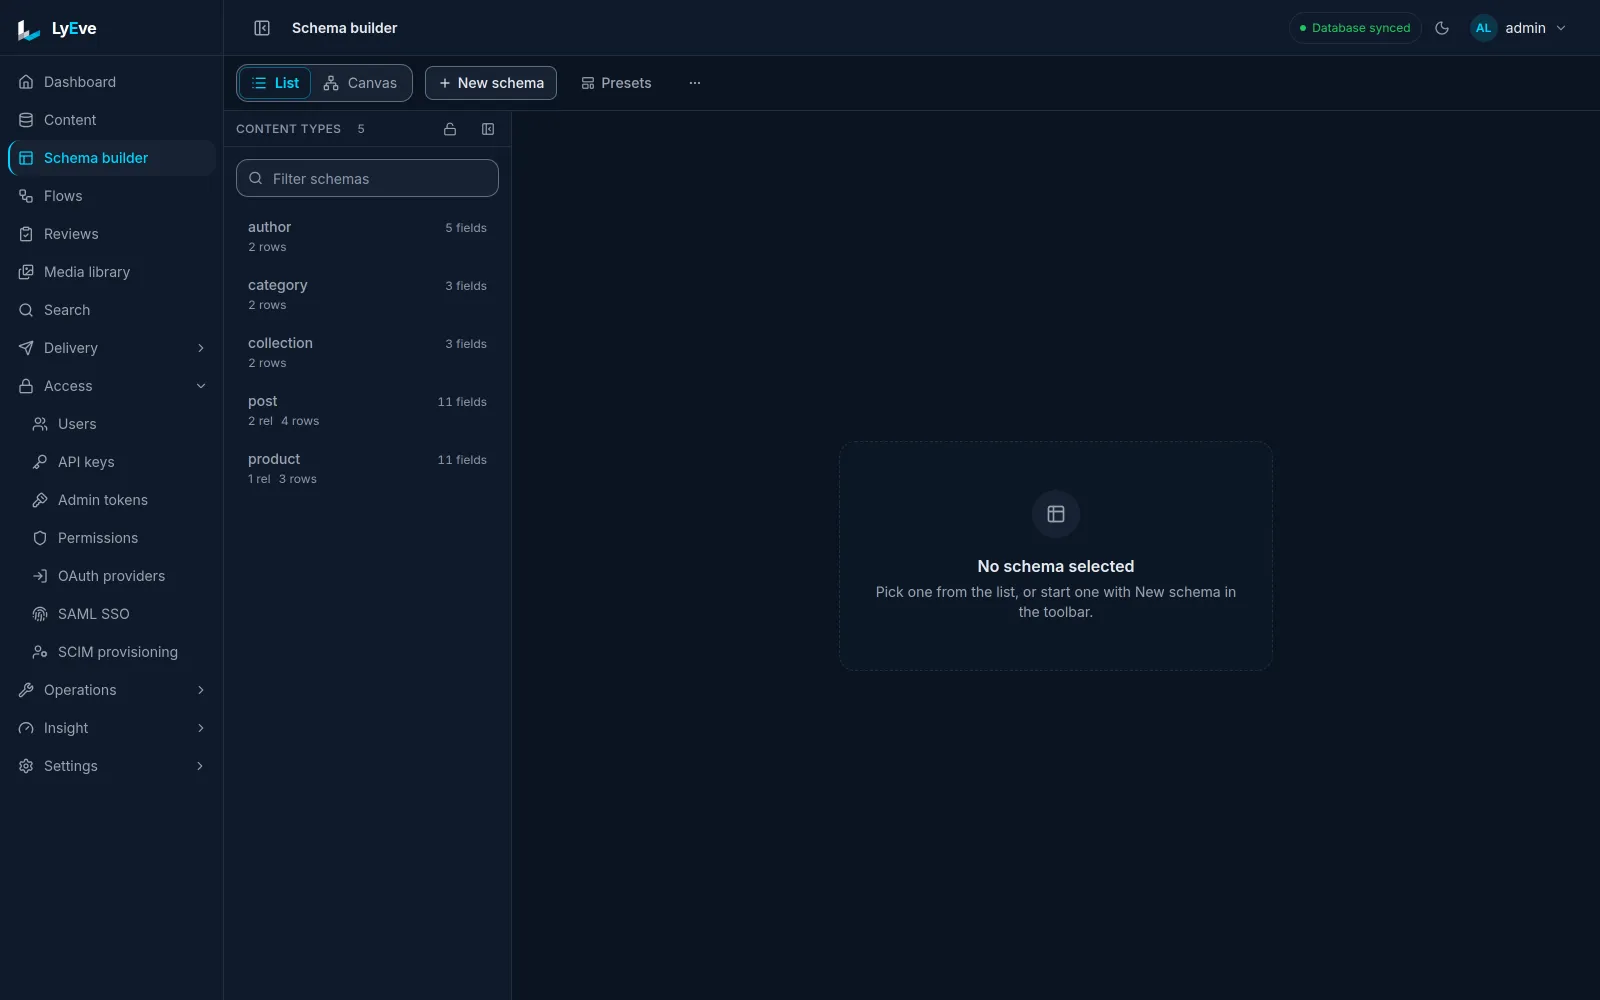Open the more options ellipsis menu
The height and width of the screenshot is (1000, 1600).
(x=695, y=83)
